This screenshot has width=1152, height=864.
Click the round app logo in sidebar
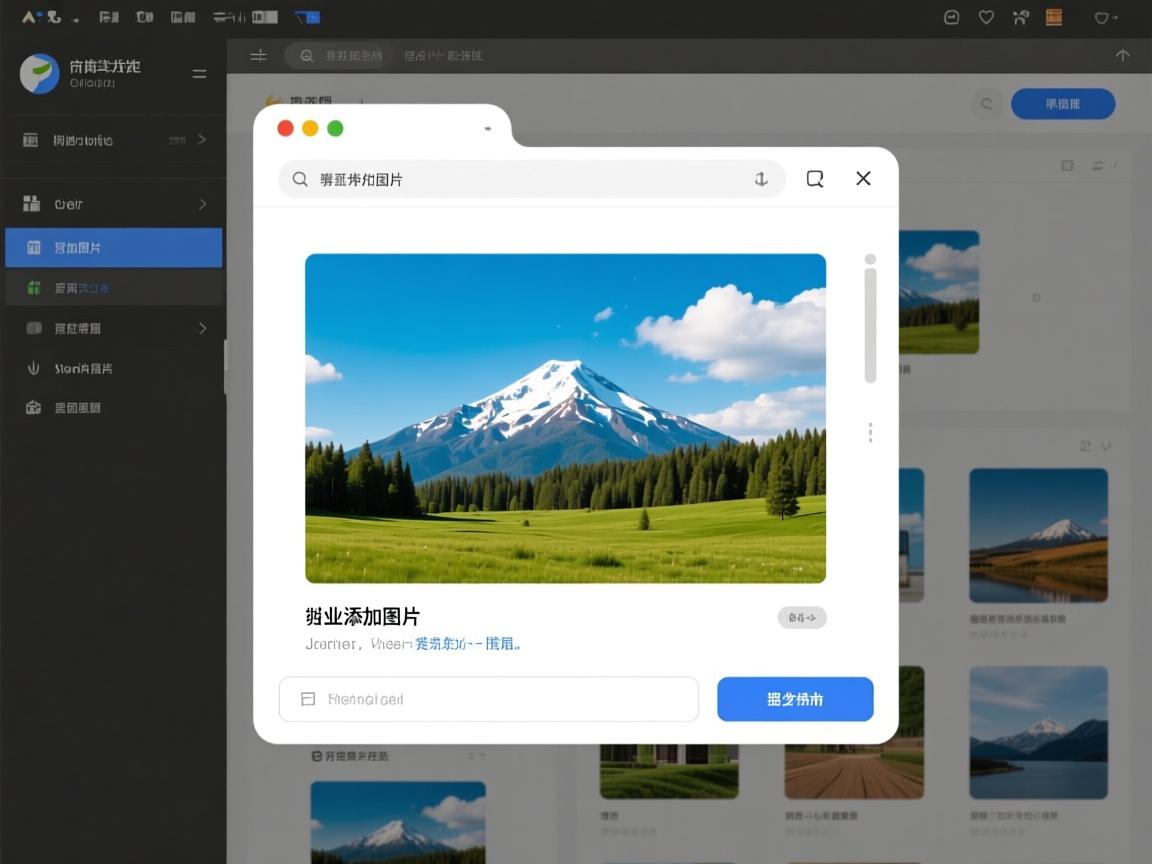40,73
